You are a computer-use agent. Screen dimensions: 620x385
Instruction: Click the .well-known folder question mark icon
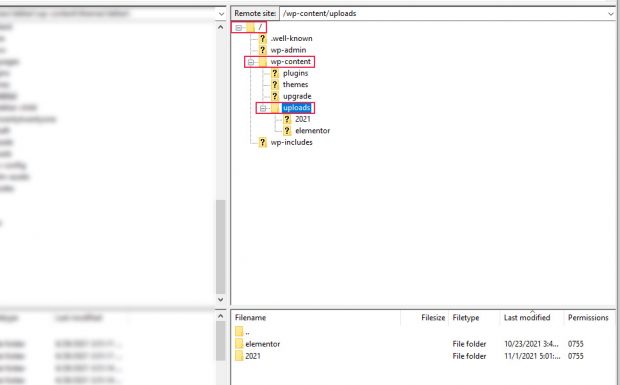(263, 38)
